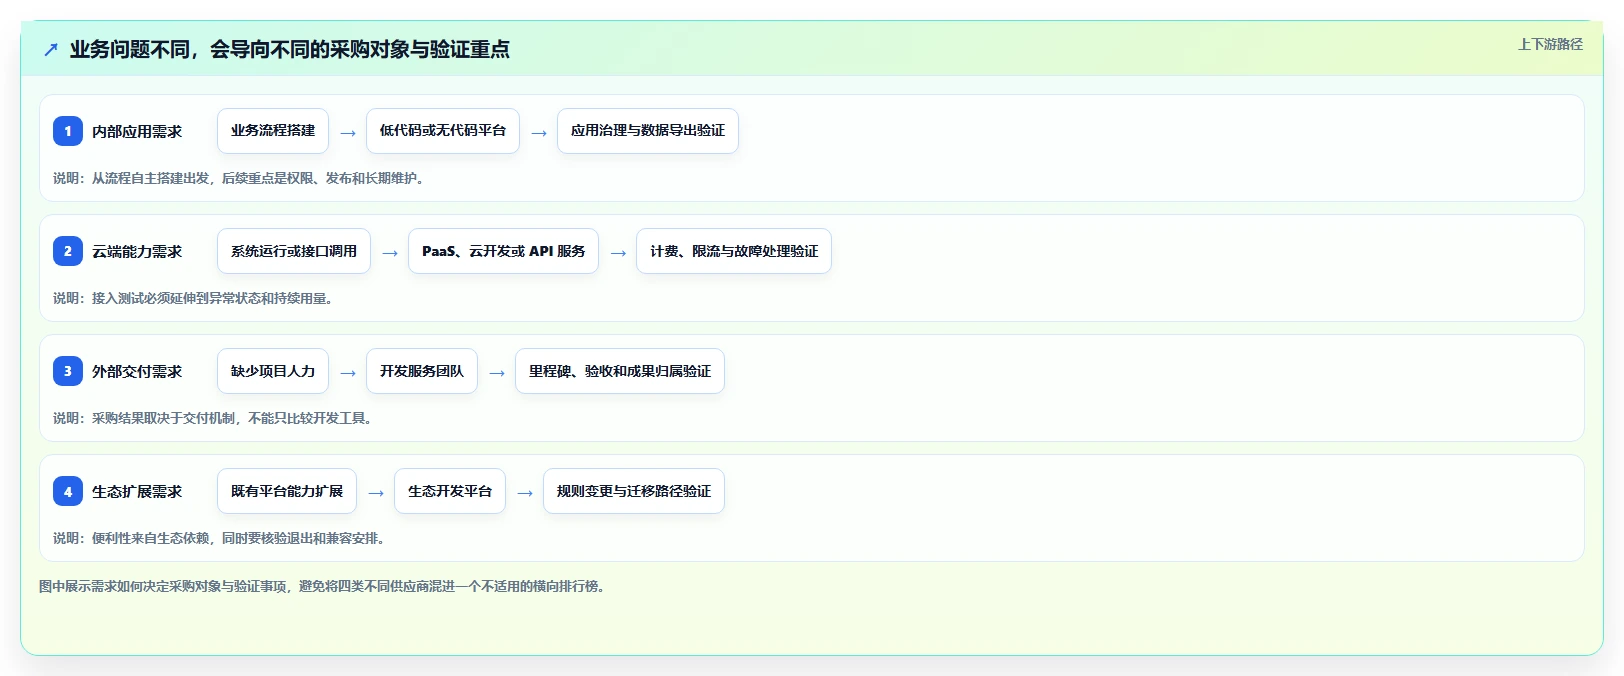
Task: Click number badge 1 for 内部应用需求
Action: coord(68,131)
